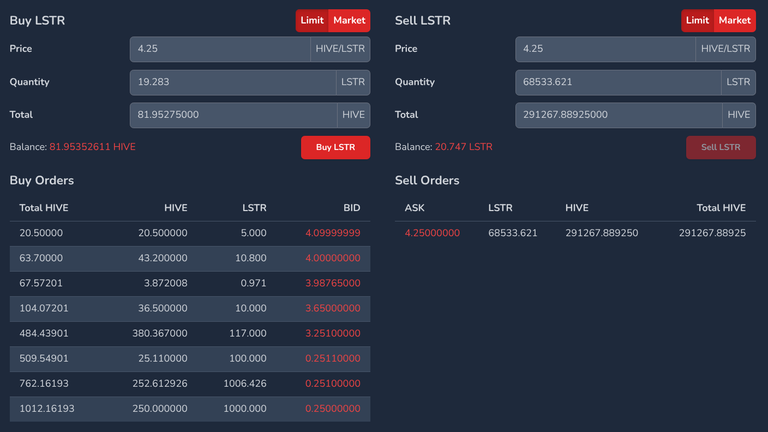Select buy order with bid 4.00000000
Screen dimensions: 768x432
tap(190, 259)
